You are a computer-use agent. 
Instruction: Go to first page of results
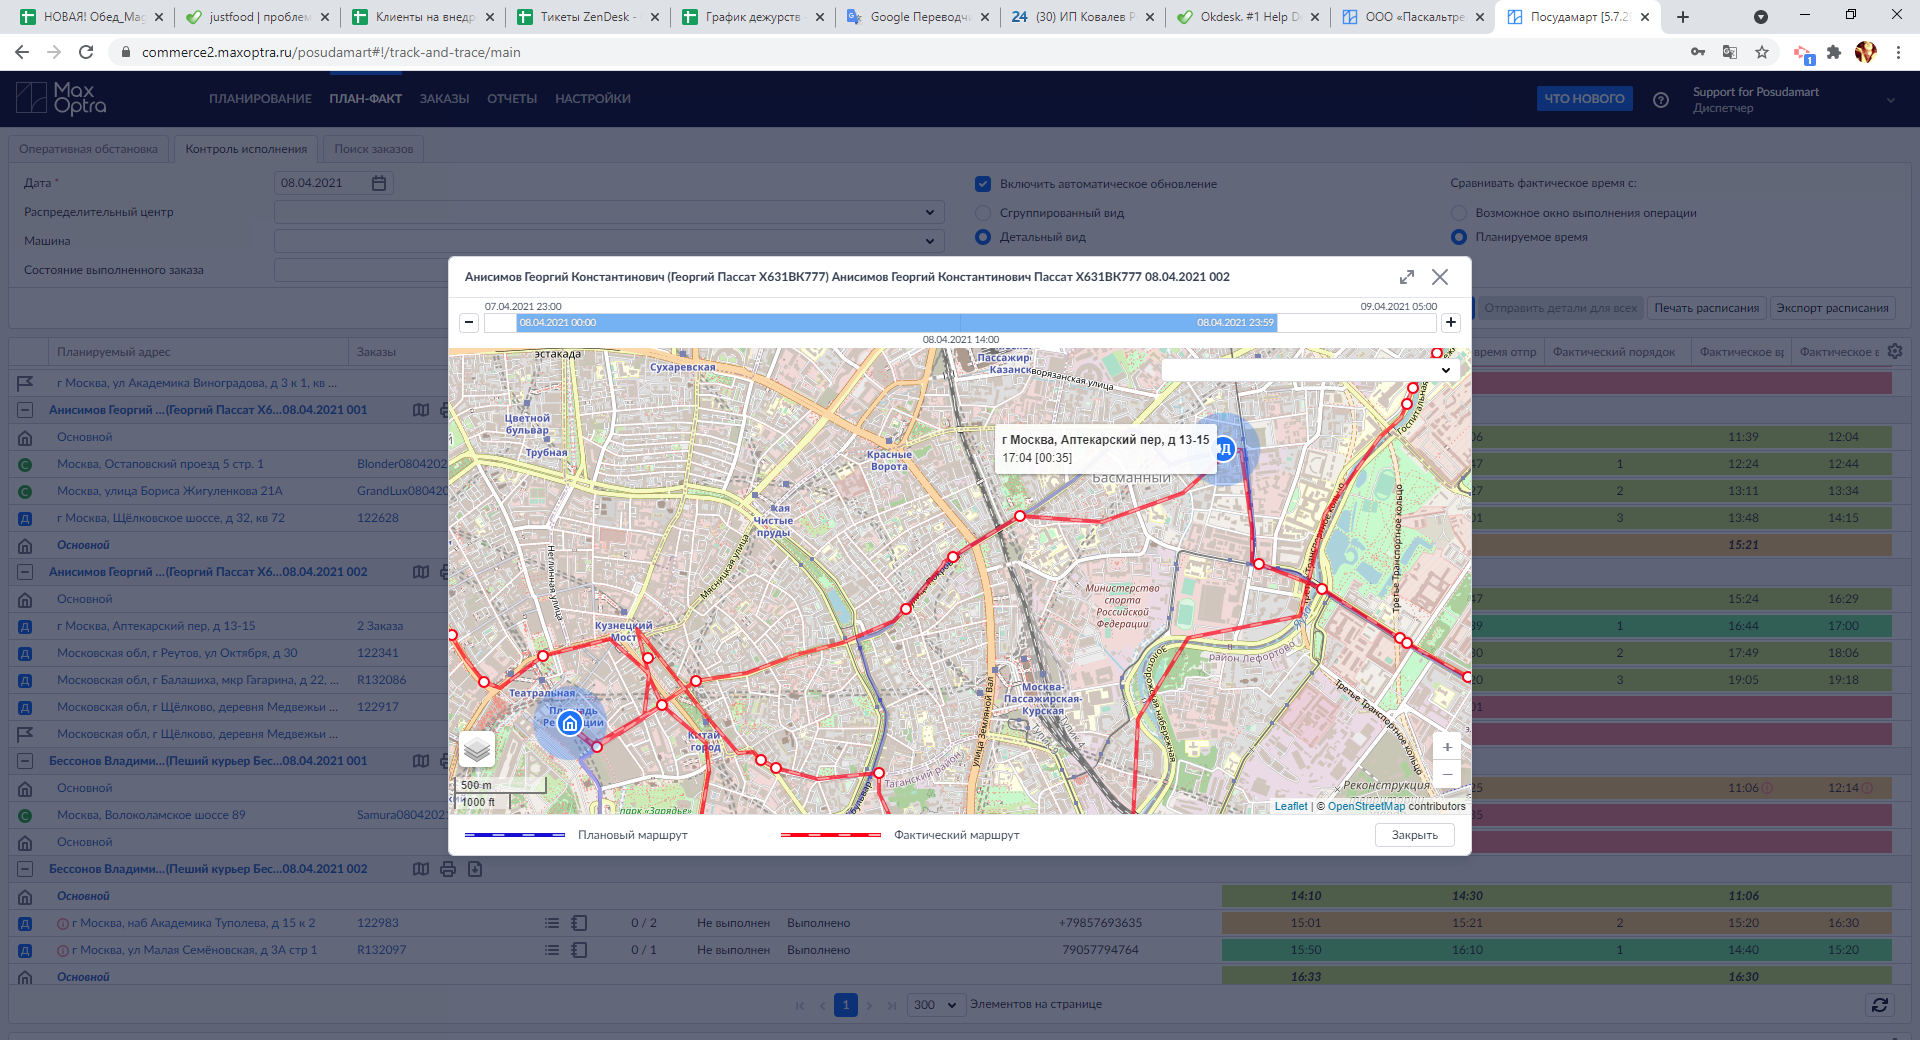click(x=800, y=1005)
